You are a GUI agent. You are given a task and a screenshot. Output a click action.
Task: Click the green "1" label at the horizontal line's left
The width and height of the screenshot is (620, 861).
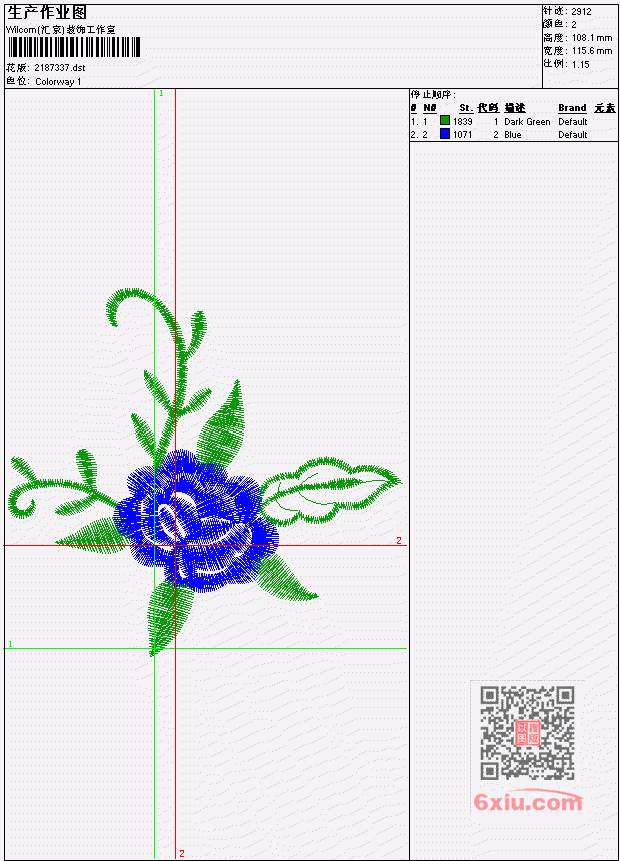click(10, 644)
